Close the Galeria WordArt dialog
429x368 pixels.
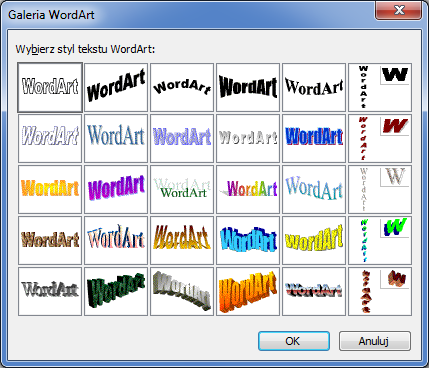click(x=399, y=10)
